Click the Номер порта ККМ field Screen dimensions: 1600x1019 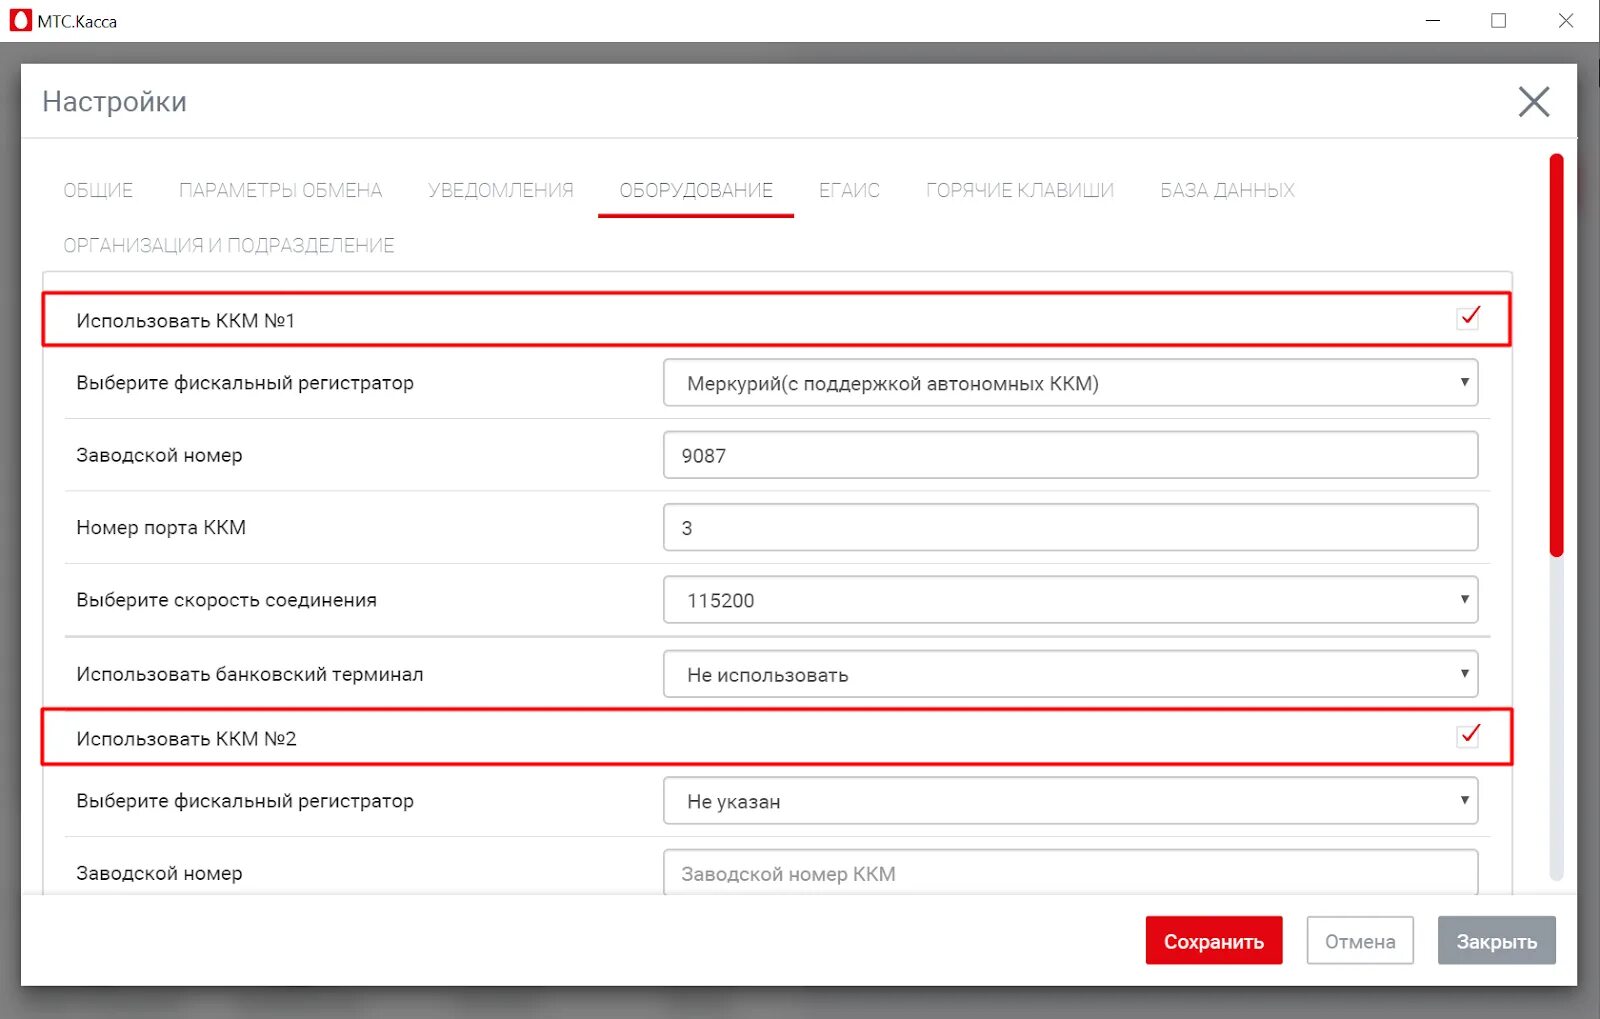pos(1070,527)
